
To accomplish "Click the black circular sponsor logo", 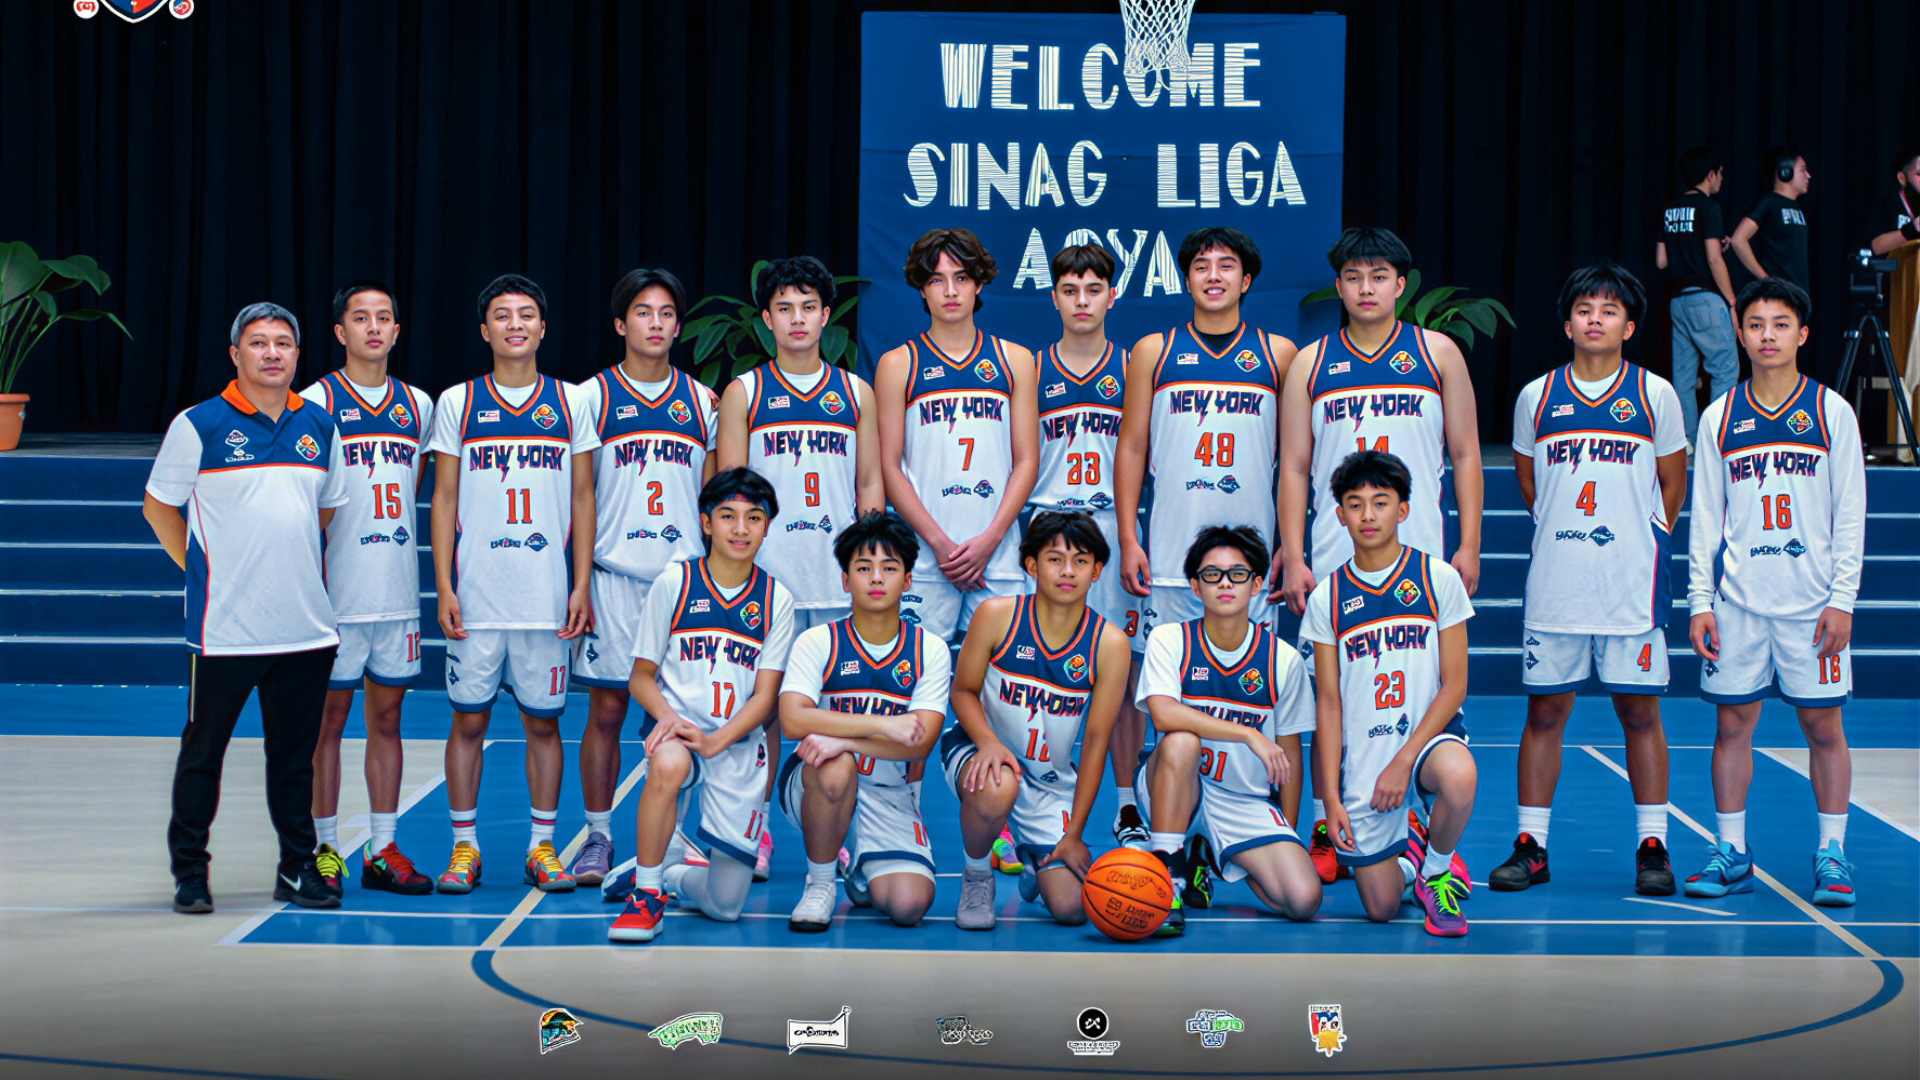I will [1092, 1029].
